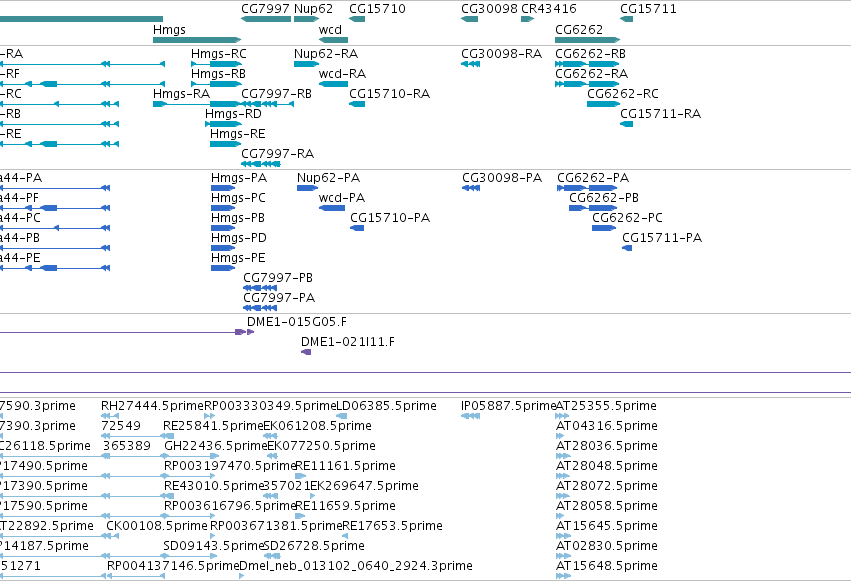Select the Nup62 gene label
Image resolution: width=851 pixels, height=581 pixels.
point(313,9)
